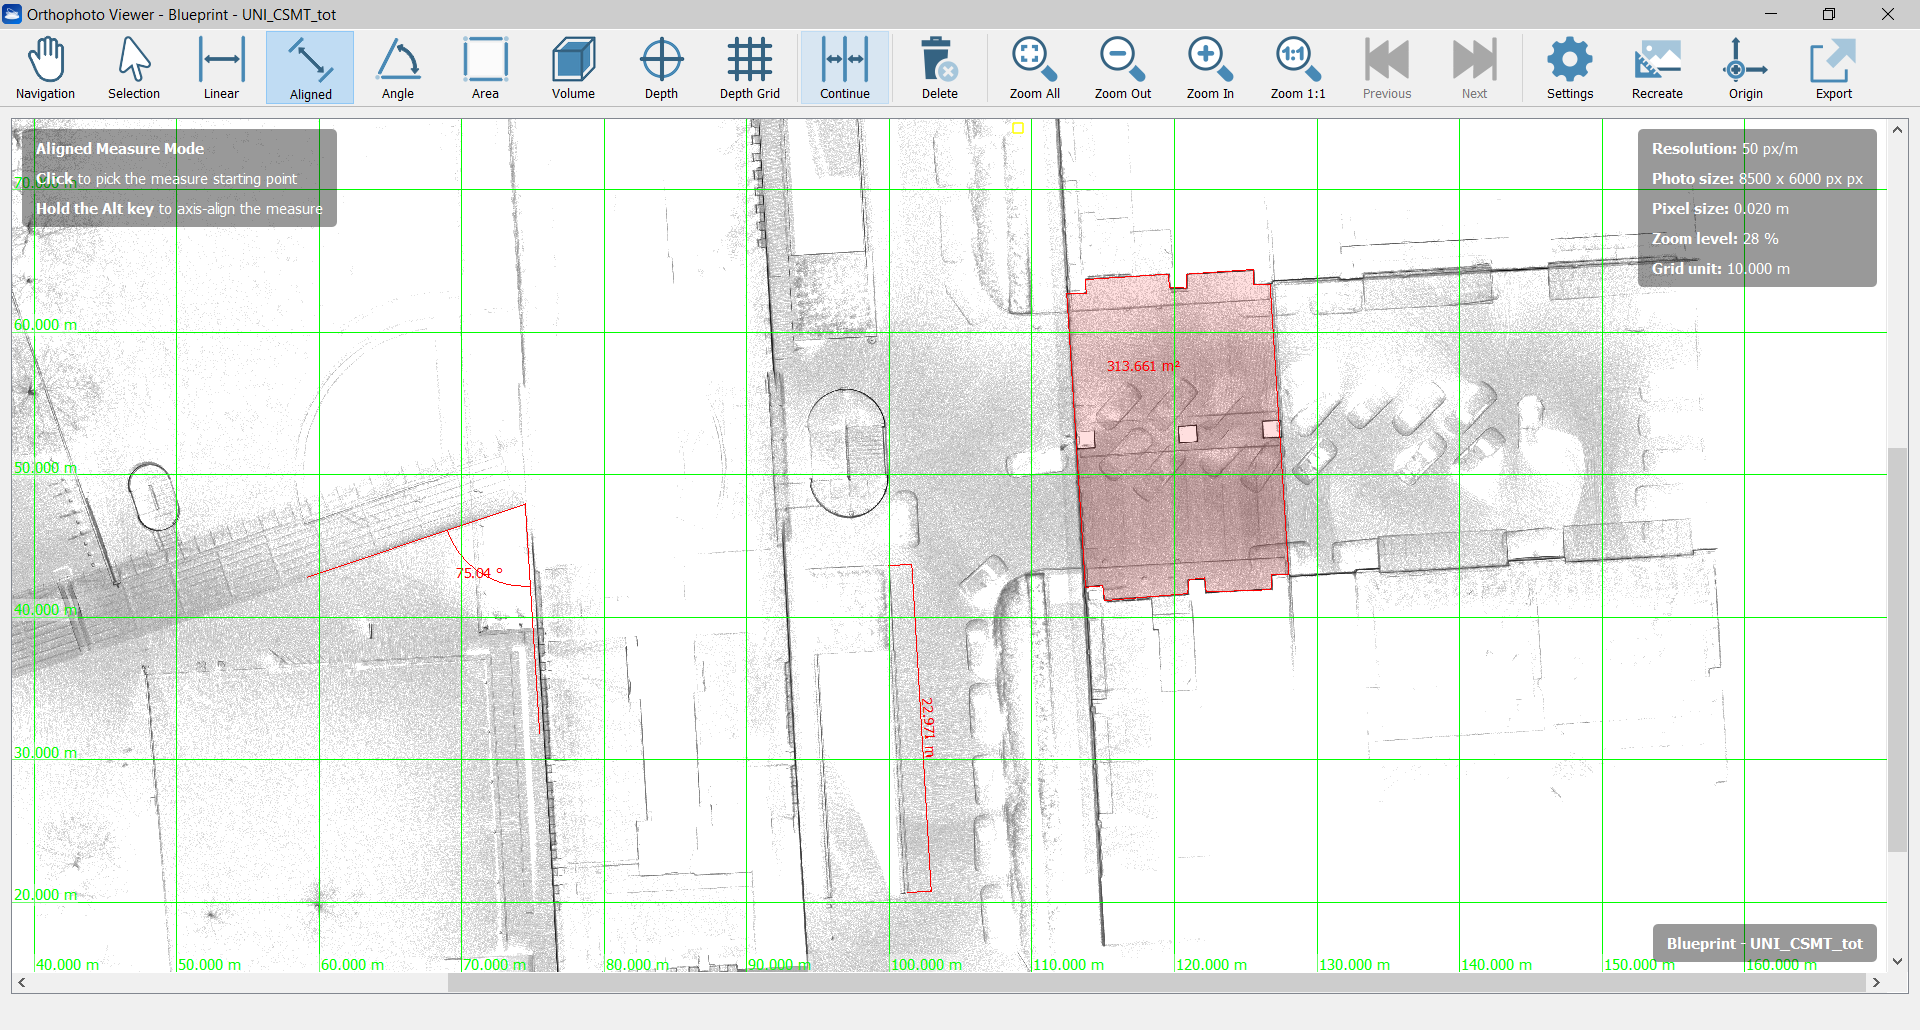1920x1030 pixels.
Task: Toggle the Depth Grid overlay
Action: point(749,68)
